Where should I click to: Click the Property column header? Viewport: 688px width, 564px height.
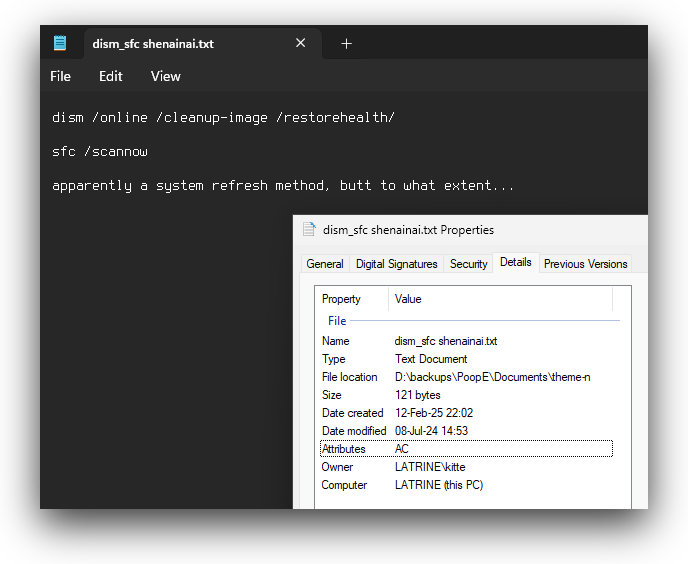coord(351,299)
